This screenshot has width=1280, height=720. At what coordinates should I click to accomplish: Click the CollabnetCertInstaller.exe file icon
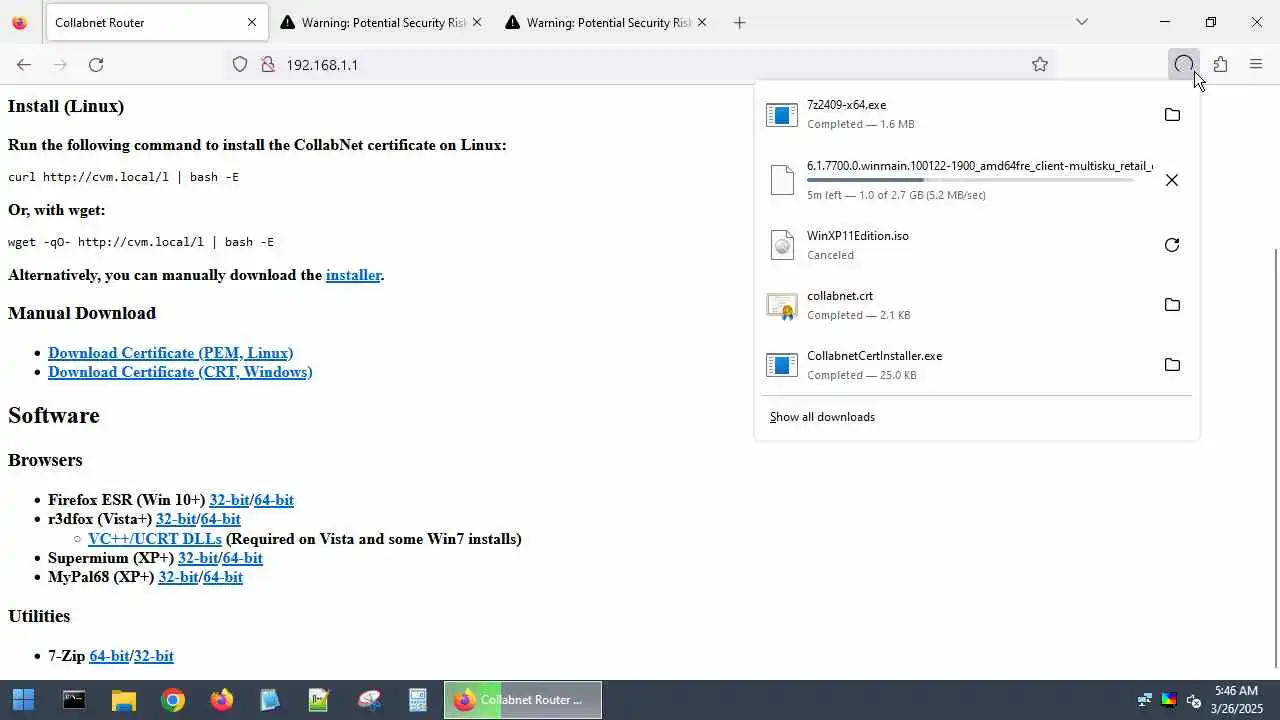[x=782, y=365]
